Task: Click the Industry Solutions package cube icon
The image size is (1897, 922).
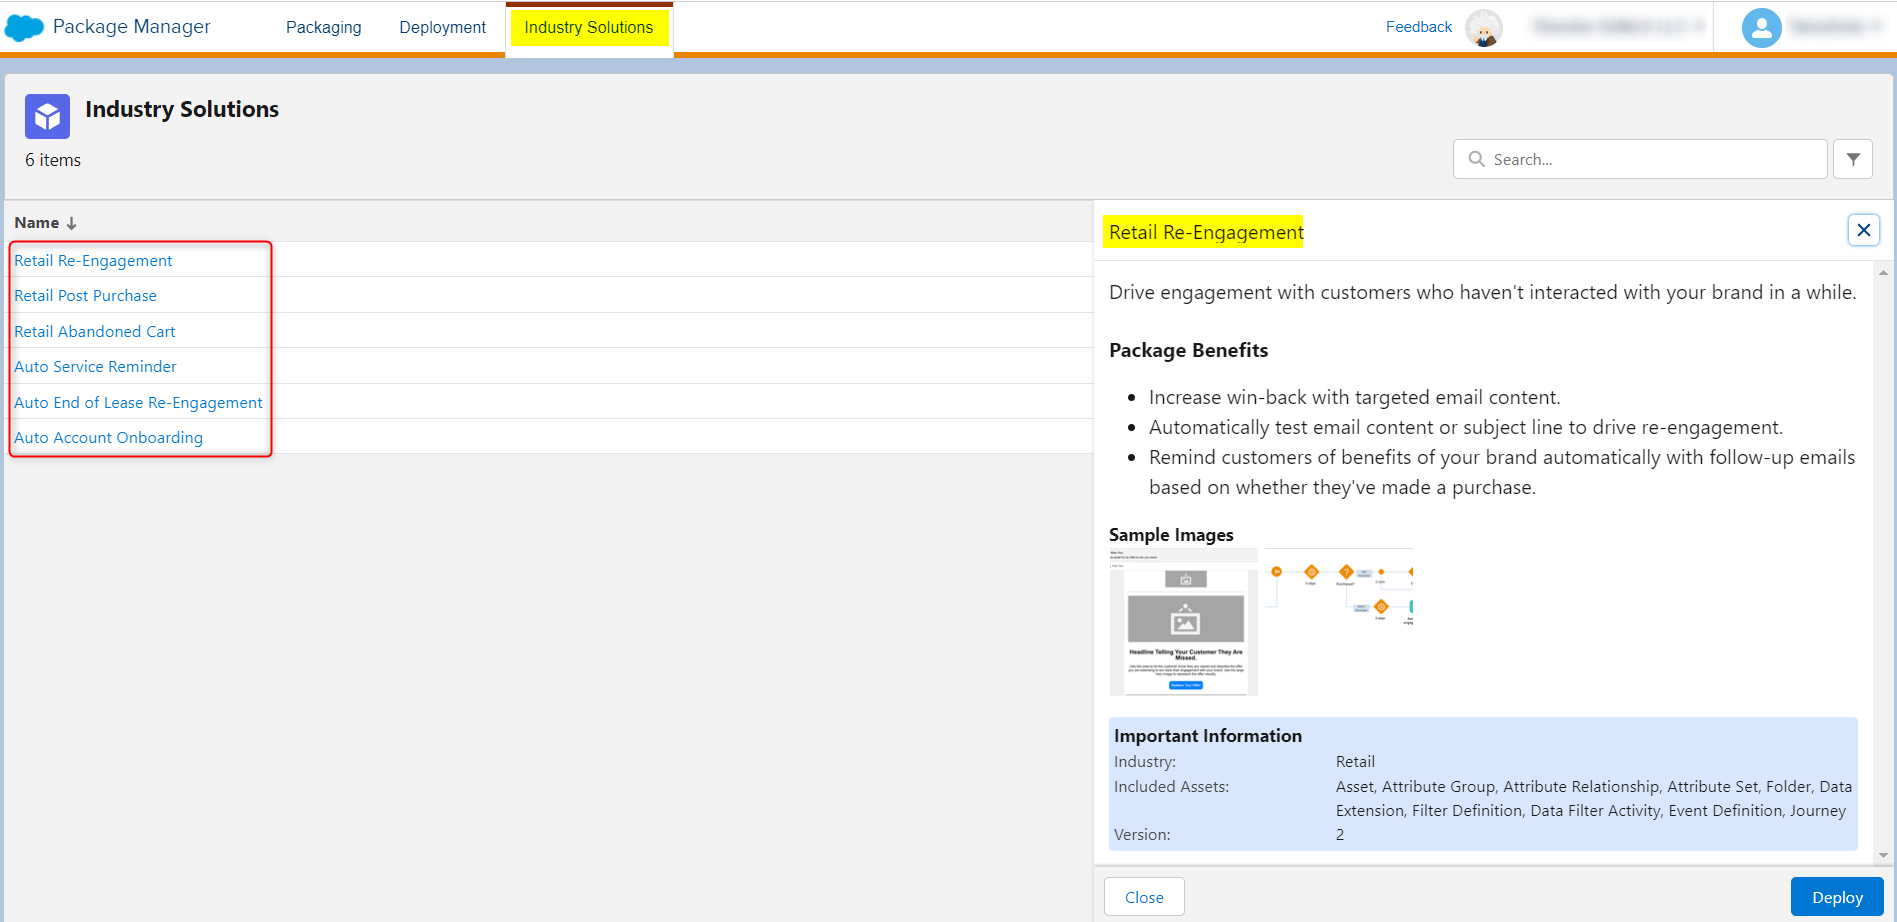Action: 47,117
